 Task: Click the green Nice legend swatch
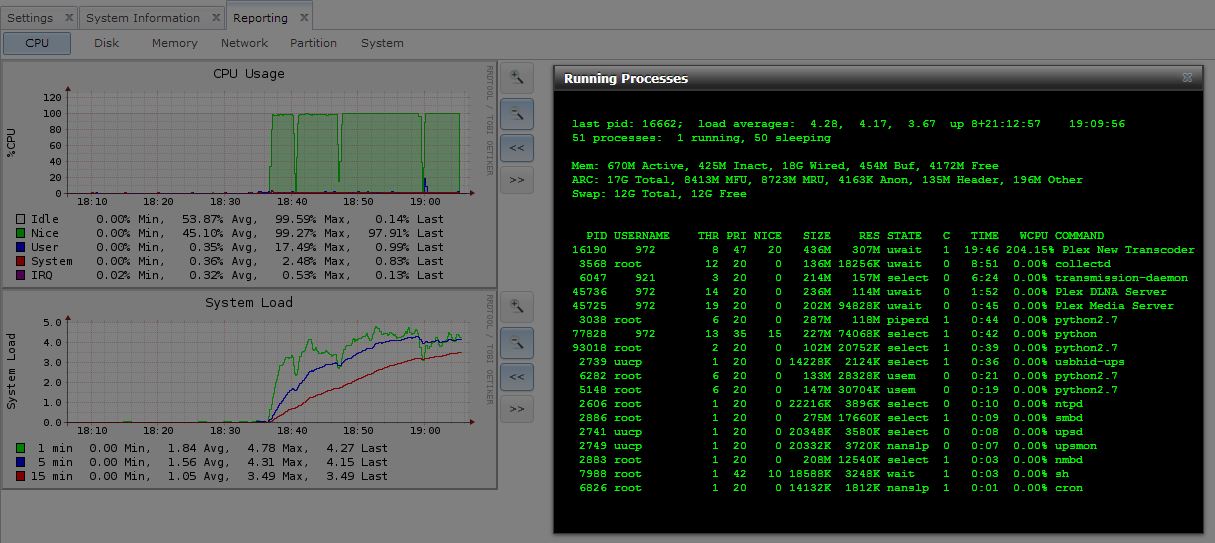21,233
